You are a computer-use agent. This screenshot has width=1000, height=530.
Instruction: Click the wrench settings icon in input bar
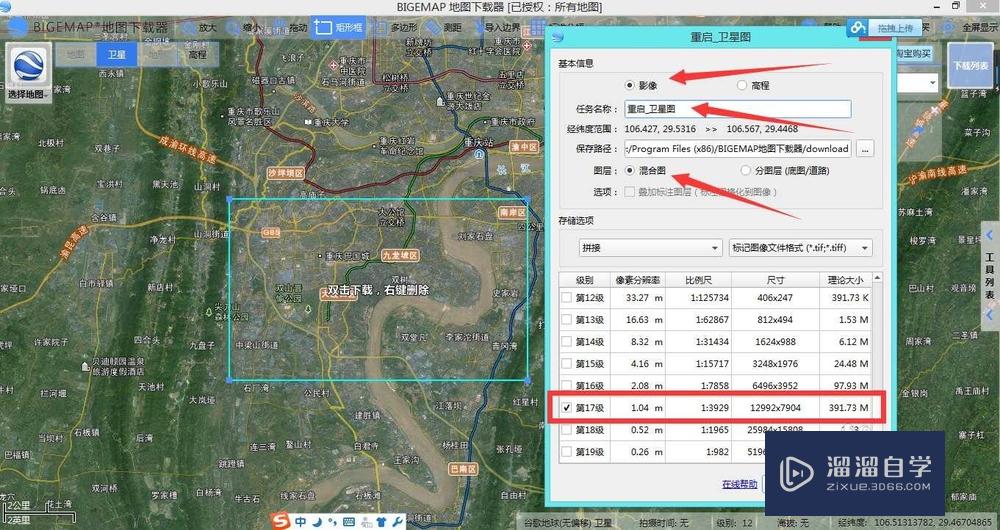tap(398, 522)
